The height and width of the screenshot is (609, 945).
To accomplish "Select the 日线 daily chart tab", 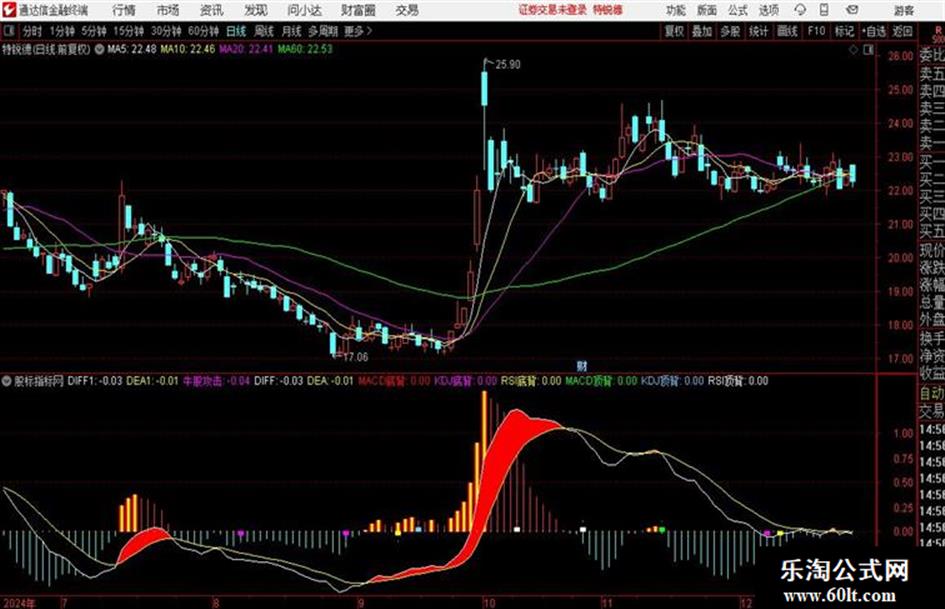I will pyautogui.click(x=236, y=31).
